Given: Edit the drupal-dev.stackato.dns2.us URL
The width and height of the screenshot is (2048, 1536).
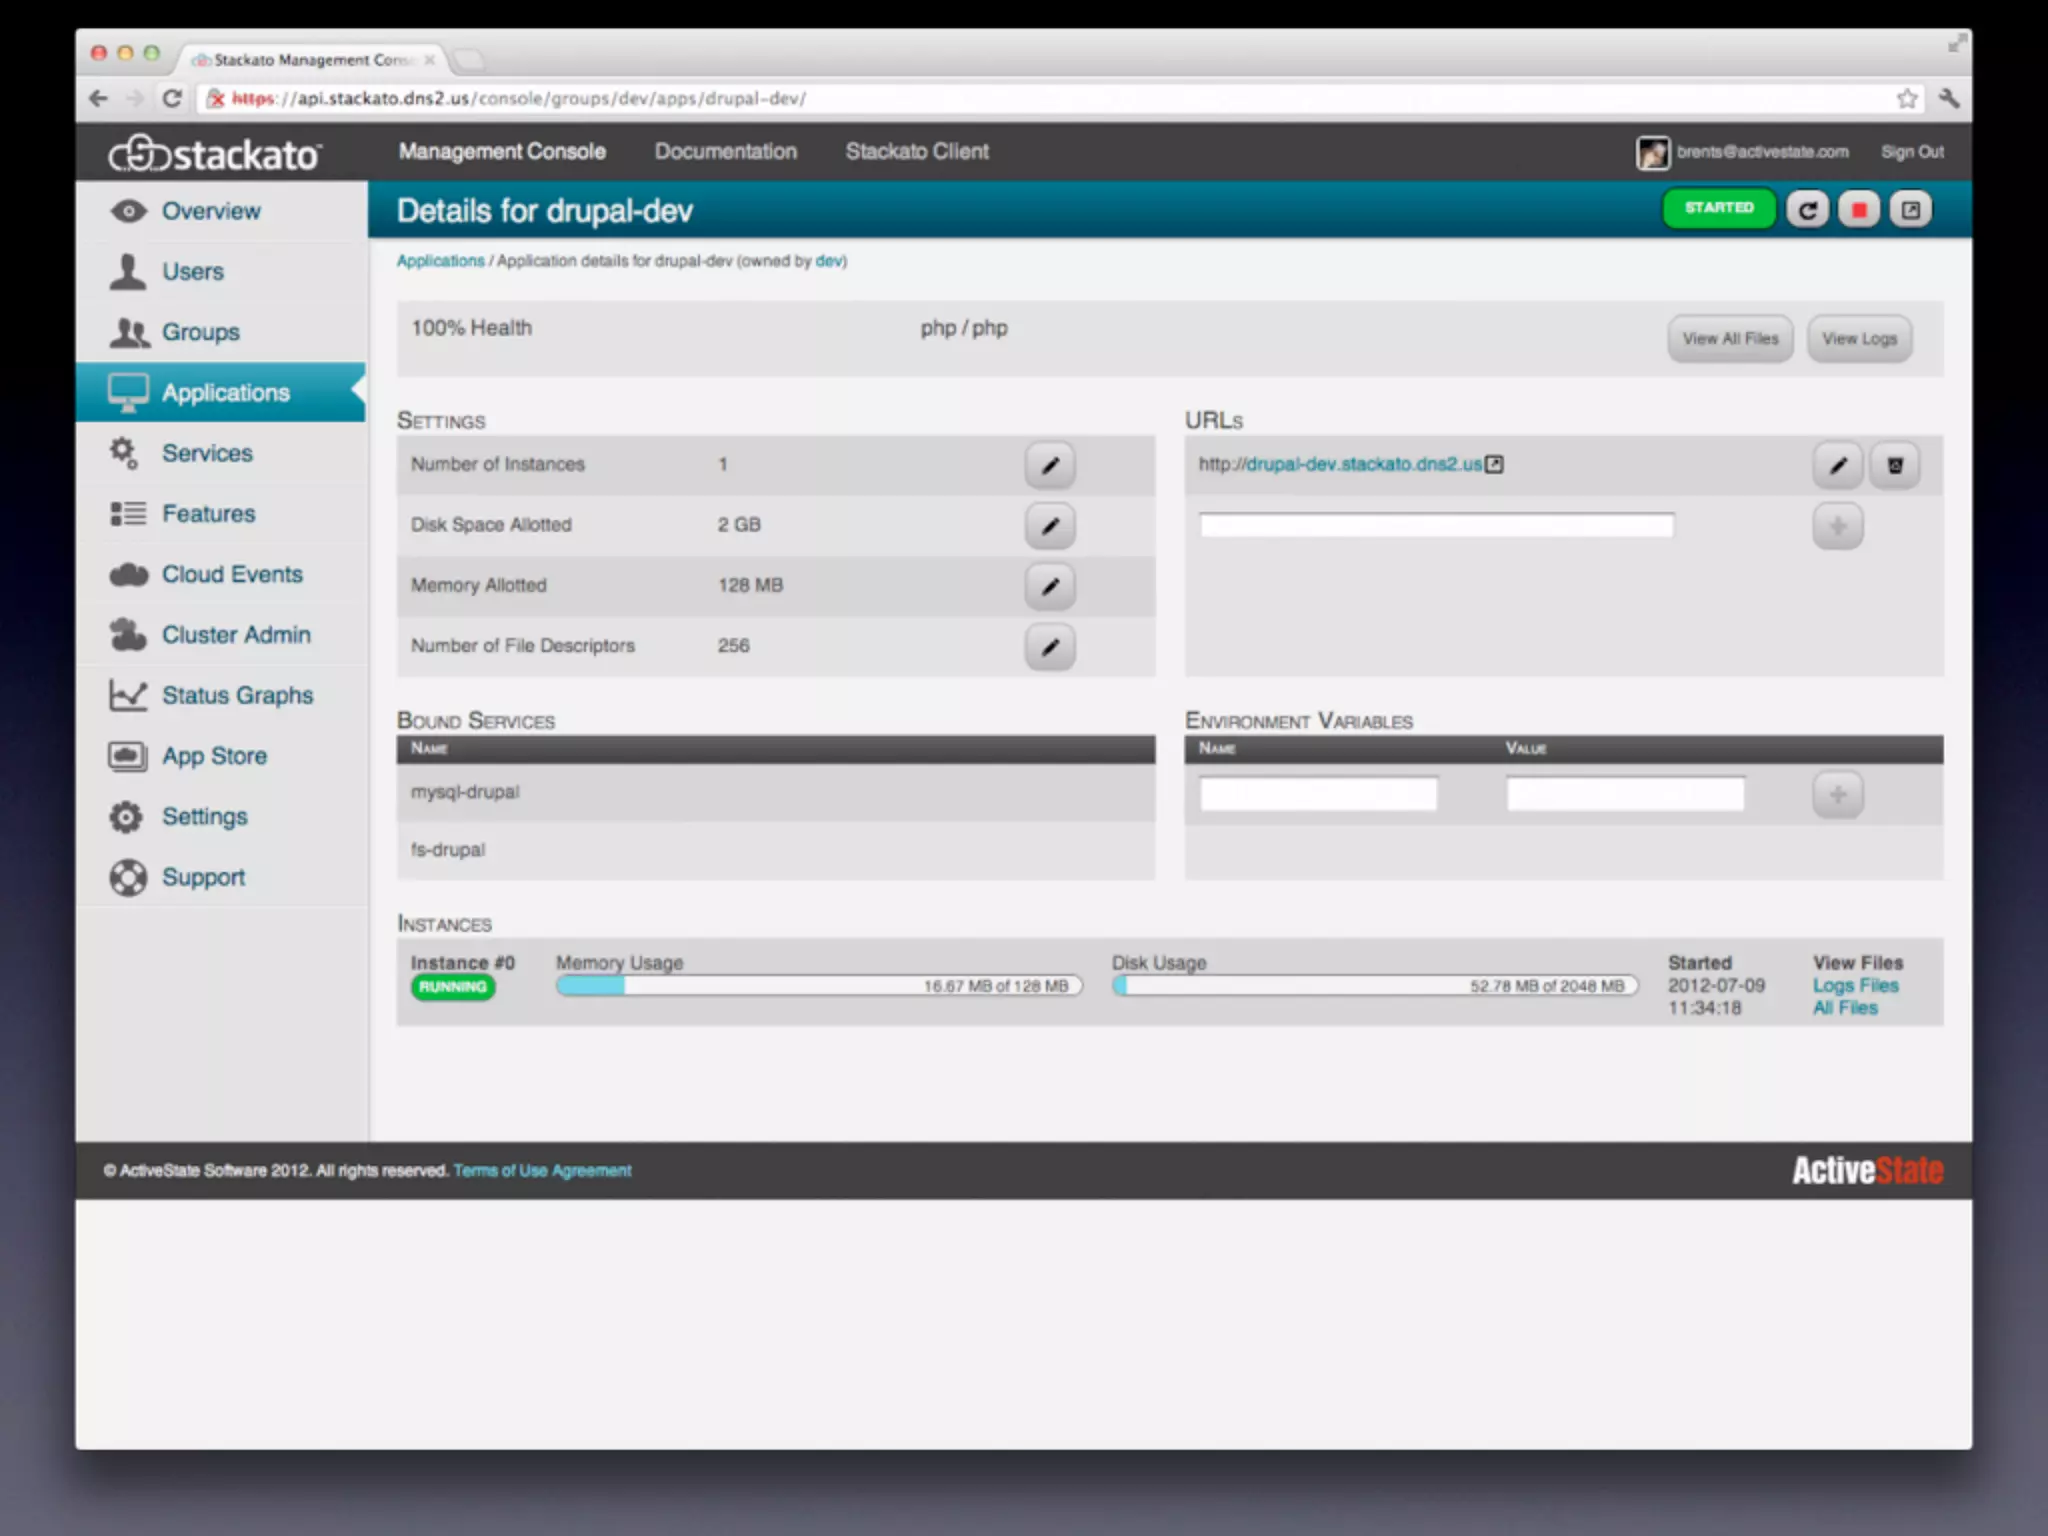Looking at the screenshot, I should pyautogui.click(x=1837, y=465).
